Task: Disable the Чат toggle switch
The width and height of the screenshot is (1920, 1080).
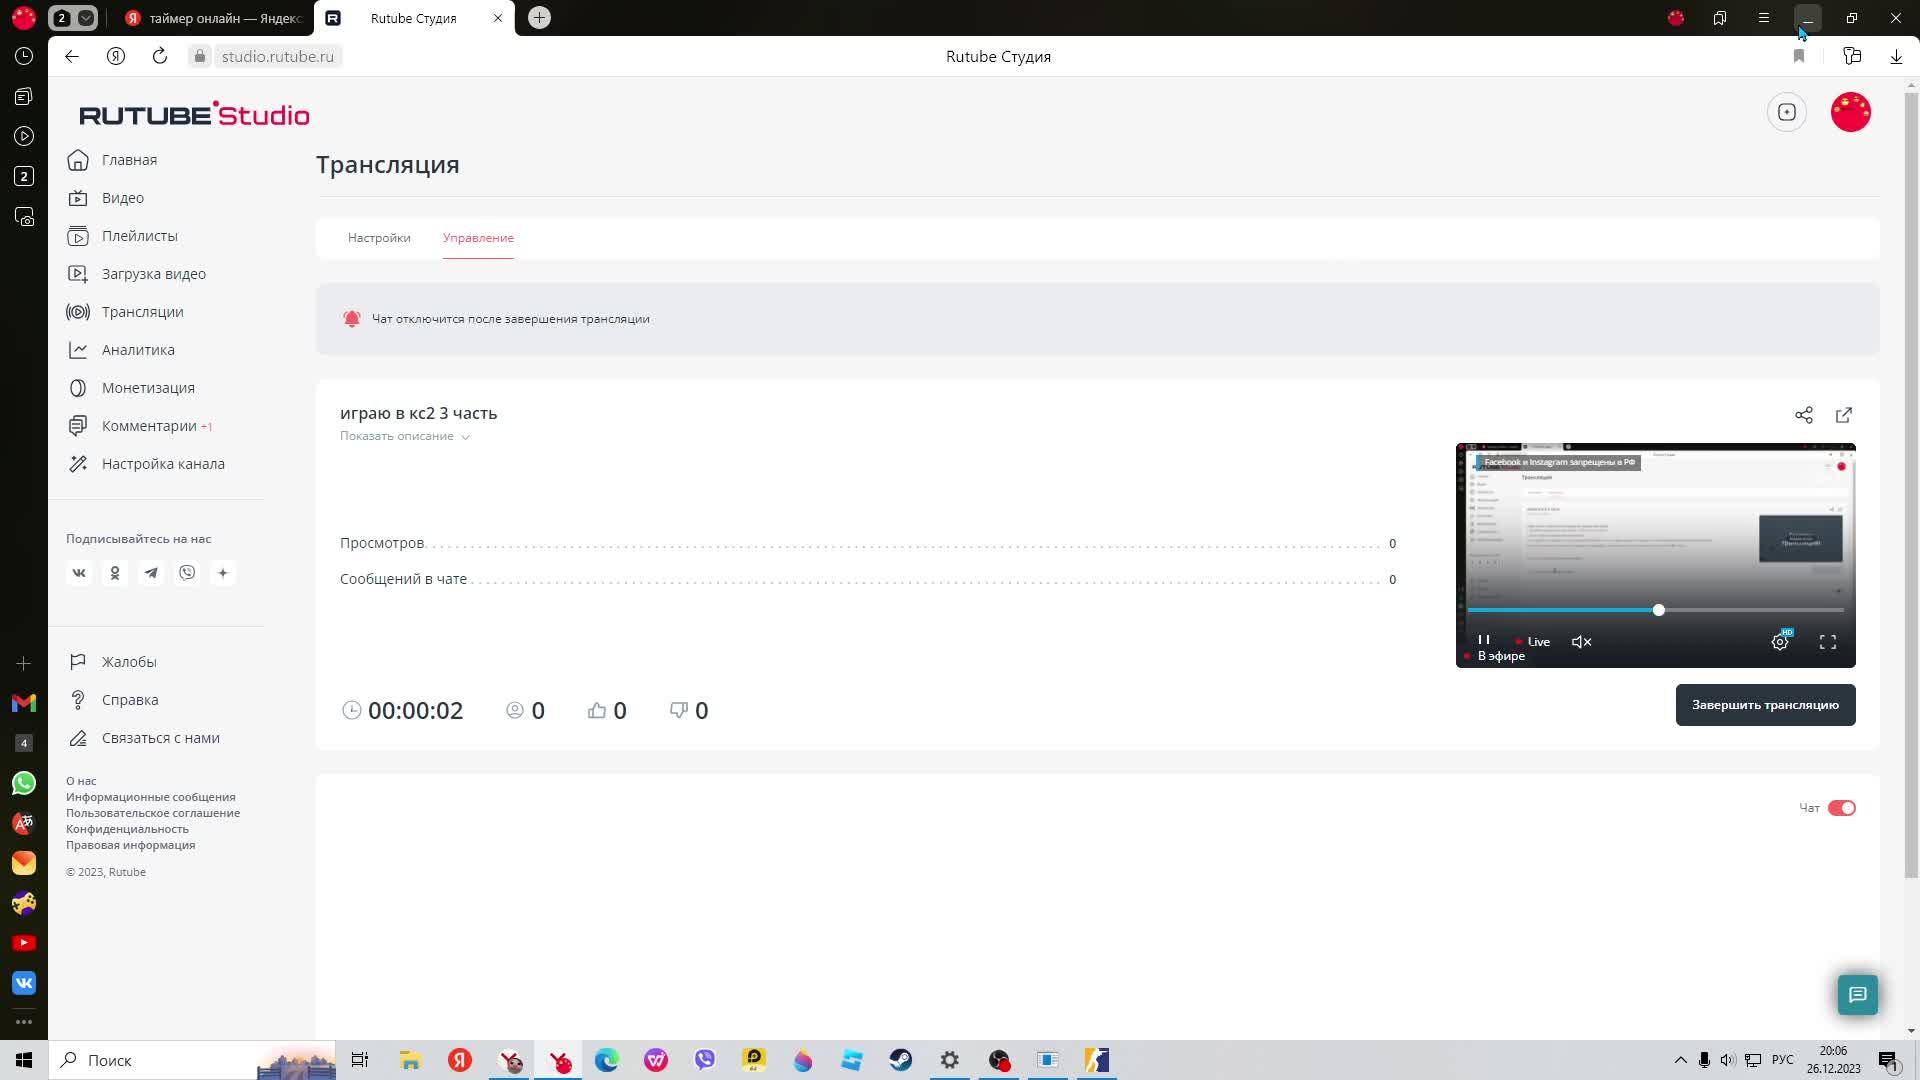Action: coord(1841,808)
